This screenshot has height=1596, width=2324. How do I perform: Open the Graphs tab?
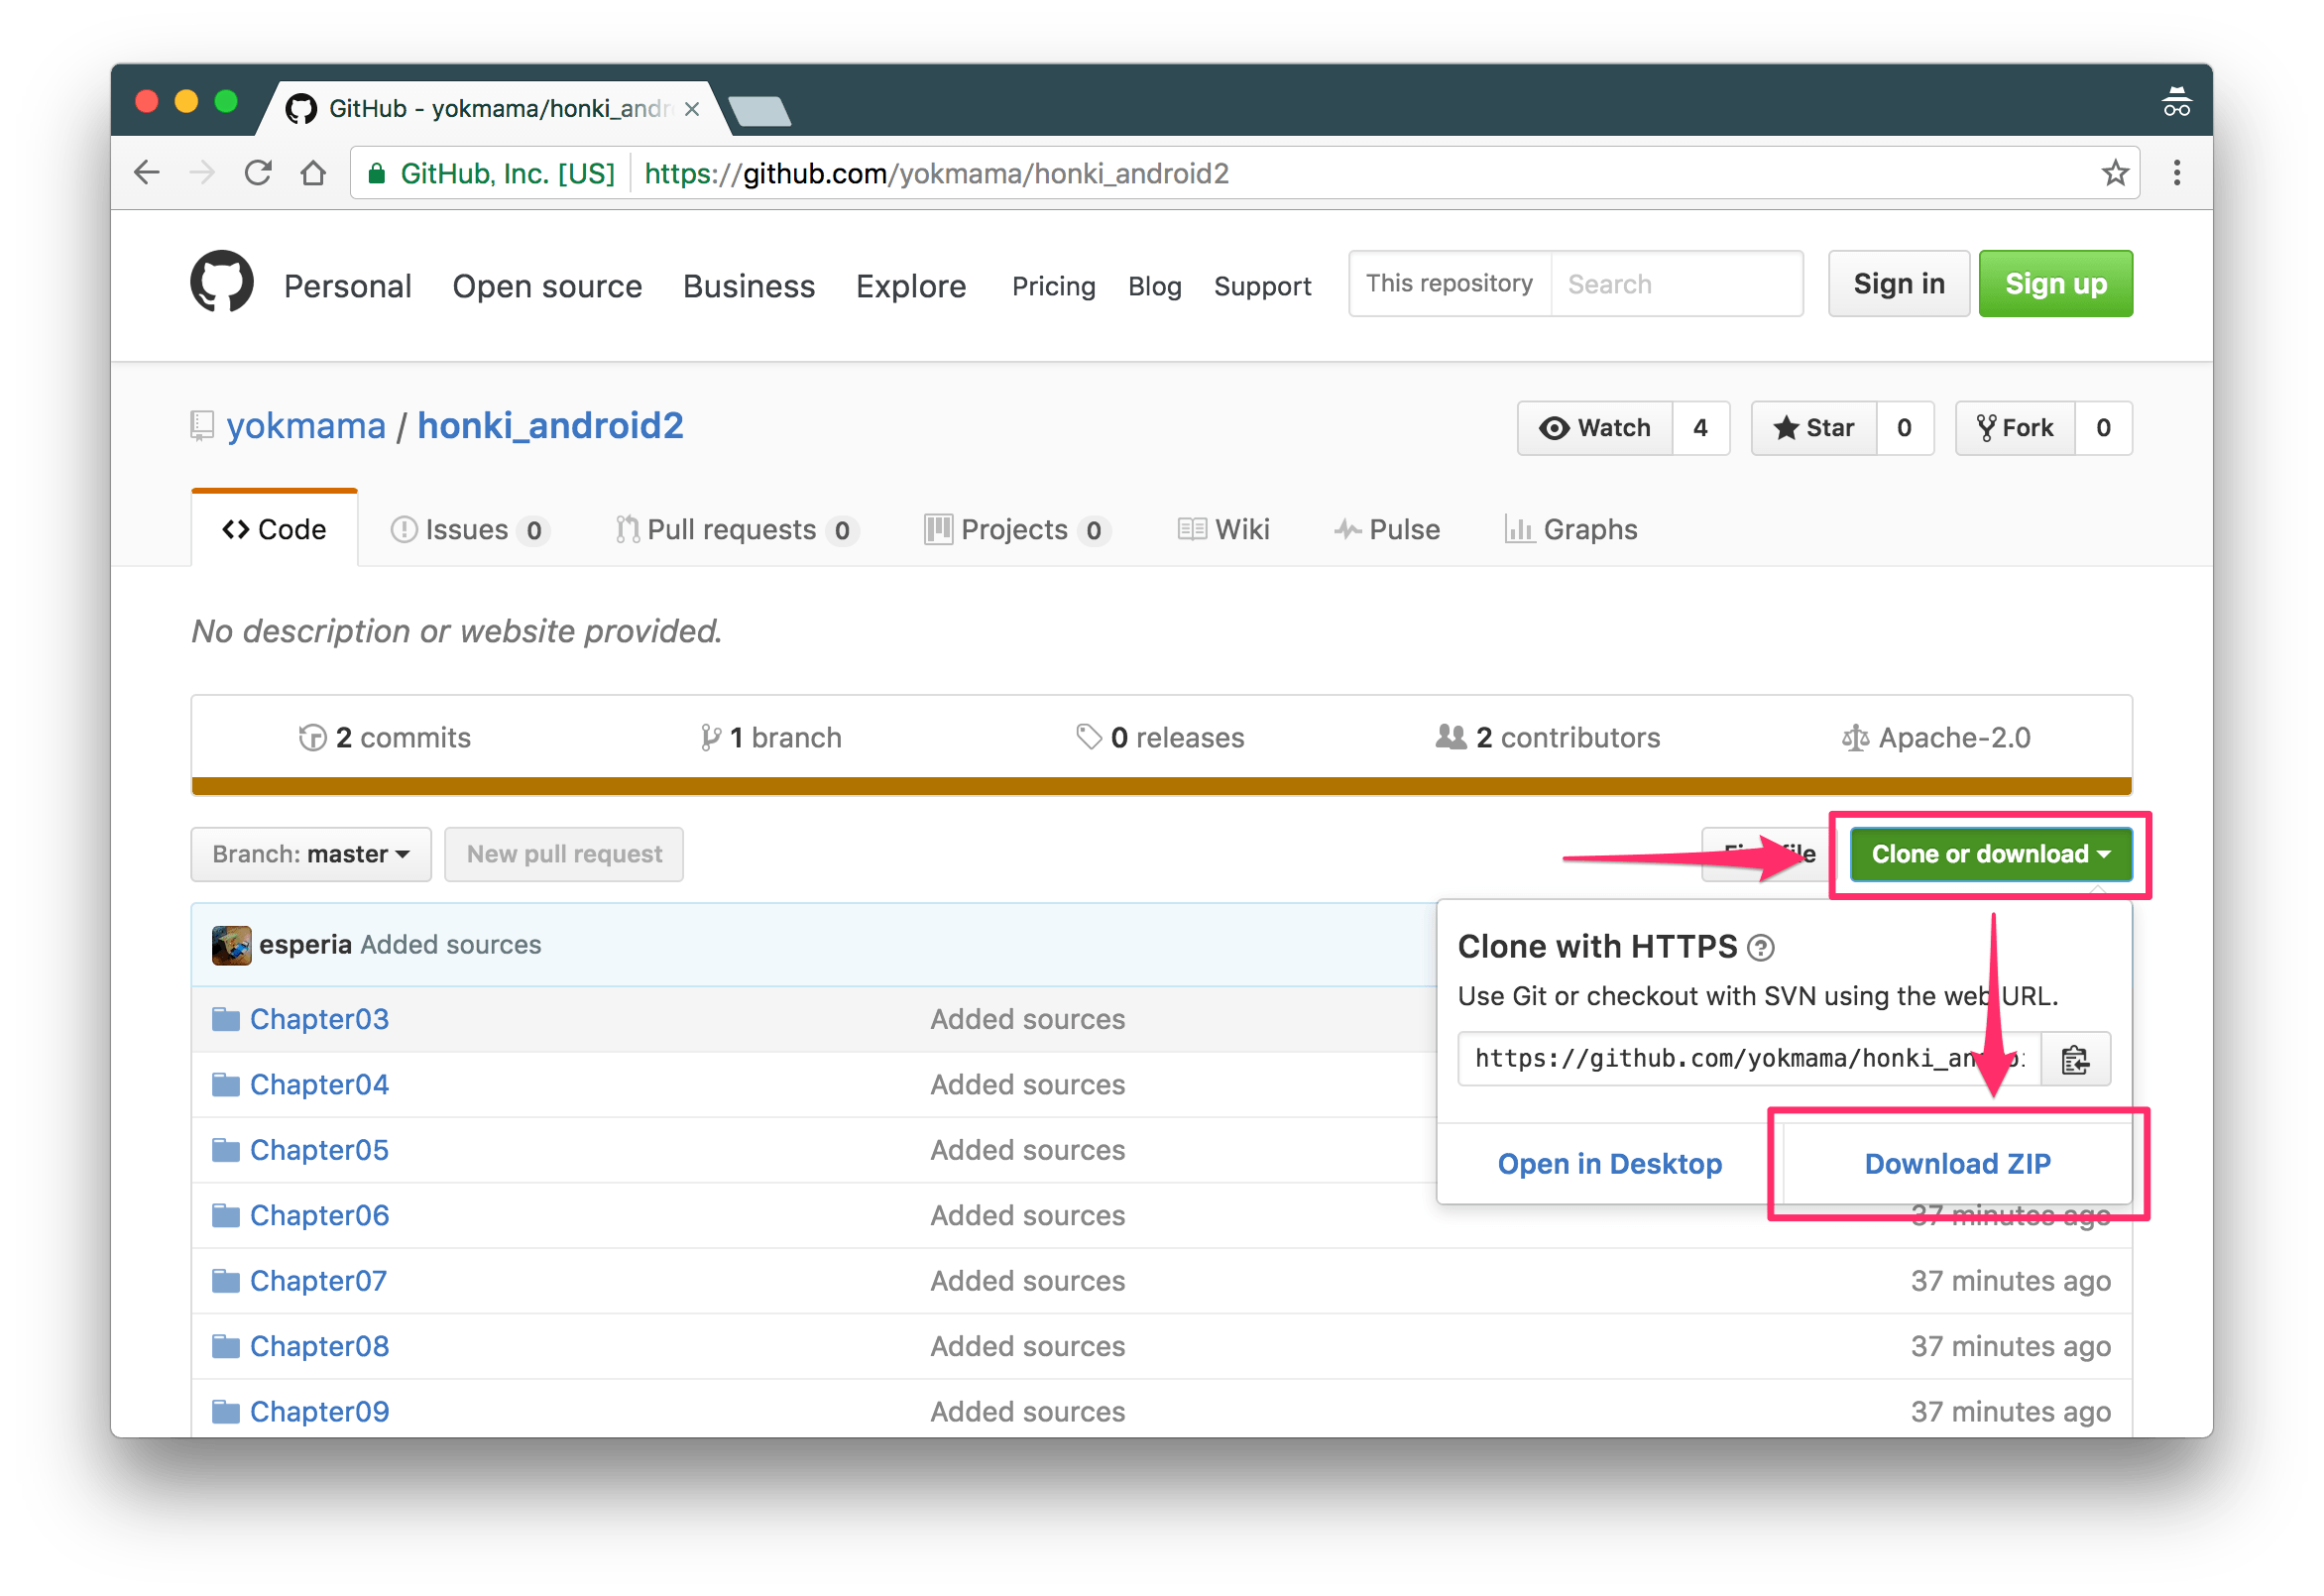(x=1571, y=529)
